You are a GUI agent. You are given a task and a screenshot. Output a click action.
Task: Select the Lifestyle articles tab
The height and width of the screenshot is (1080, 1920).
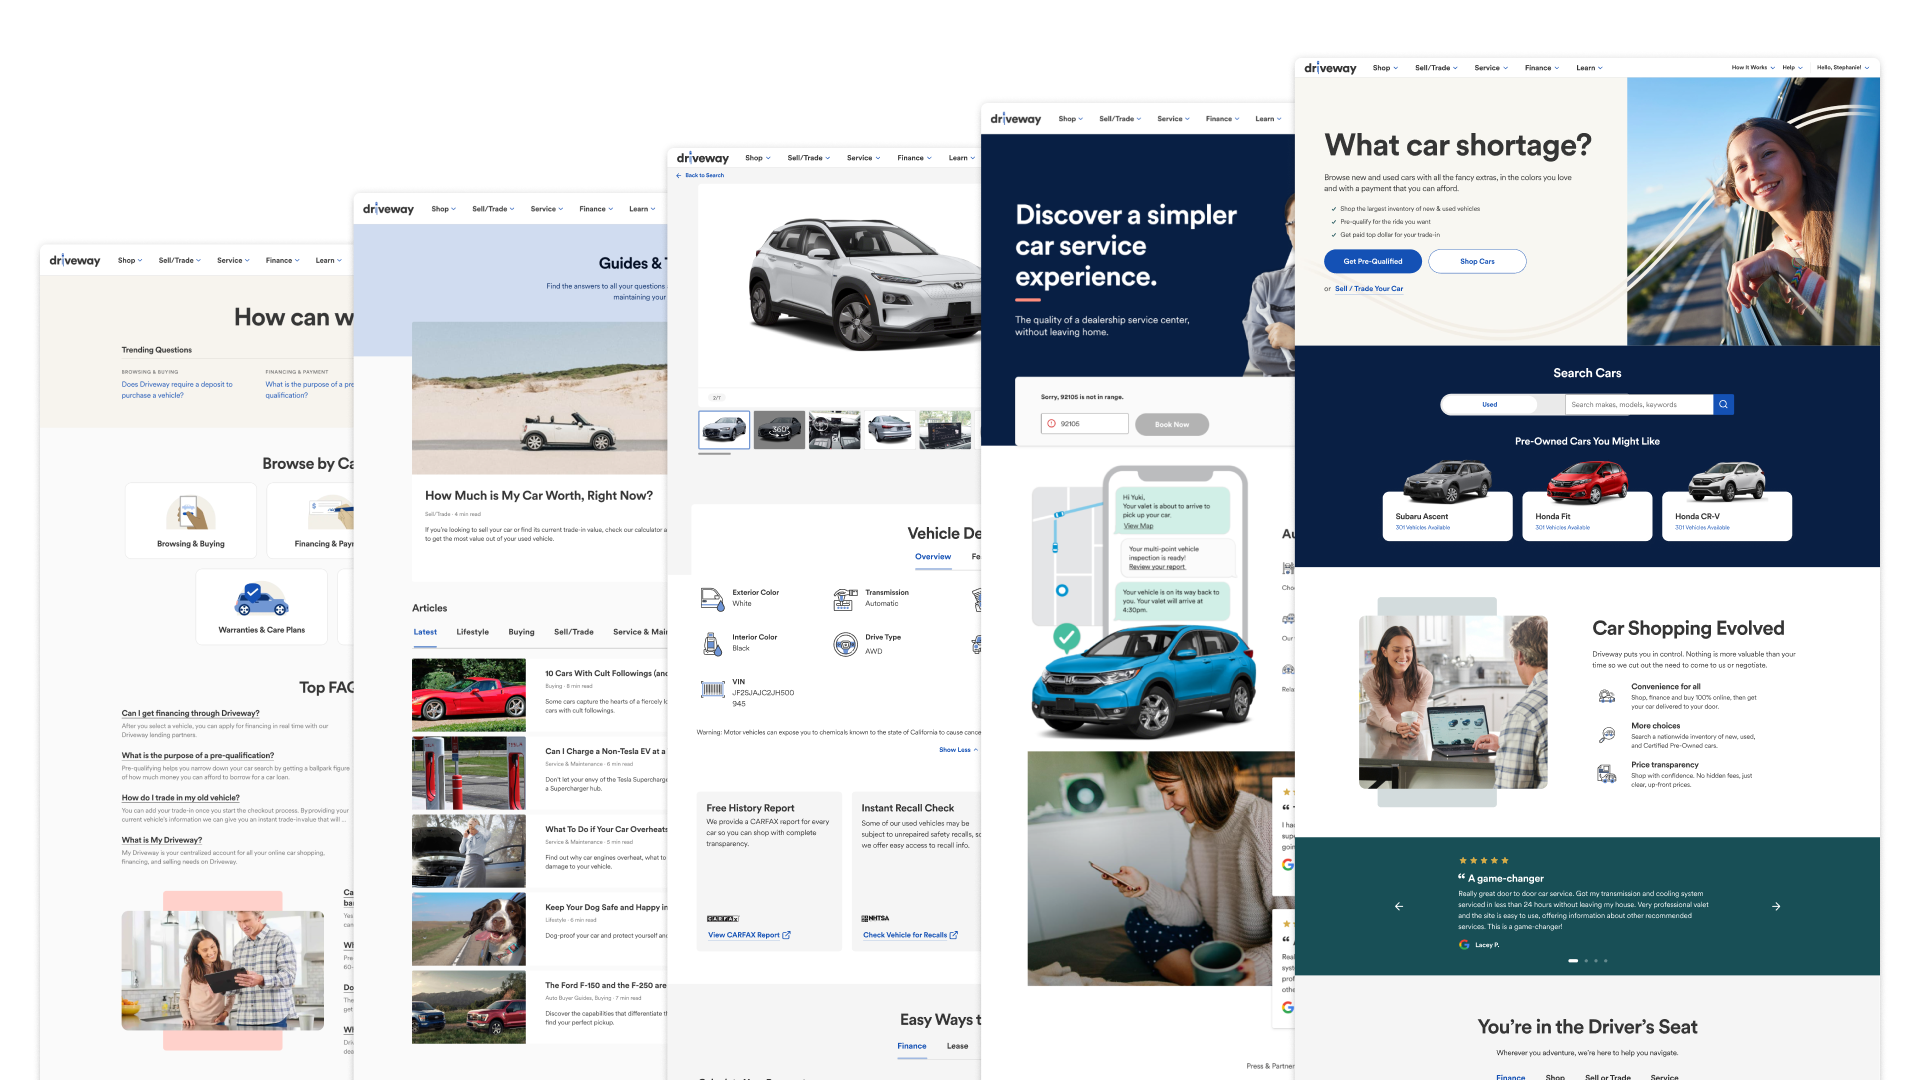472,632
